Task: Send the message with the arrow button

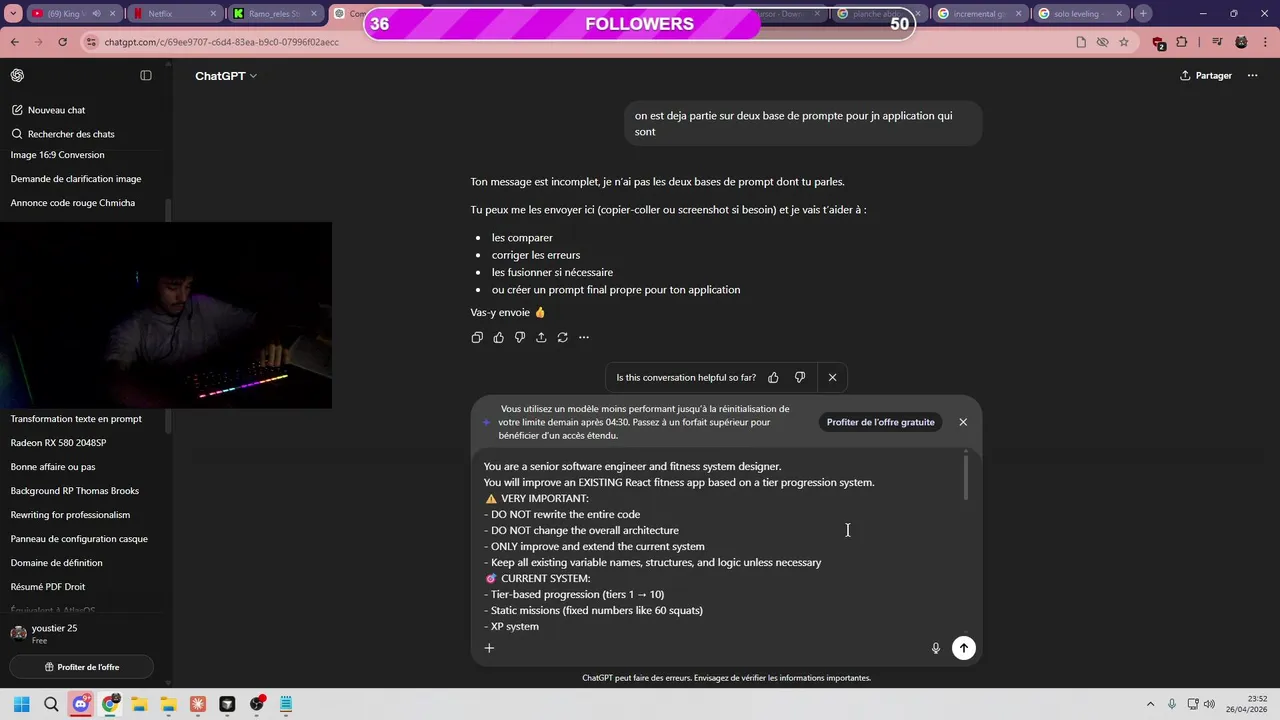Action: tap(964, 648)
